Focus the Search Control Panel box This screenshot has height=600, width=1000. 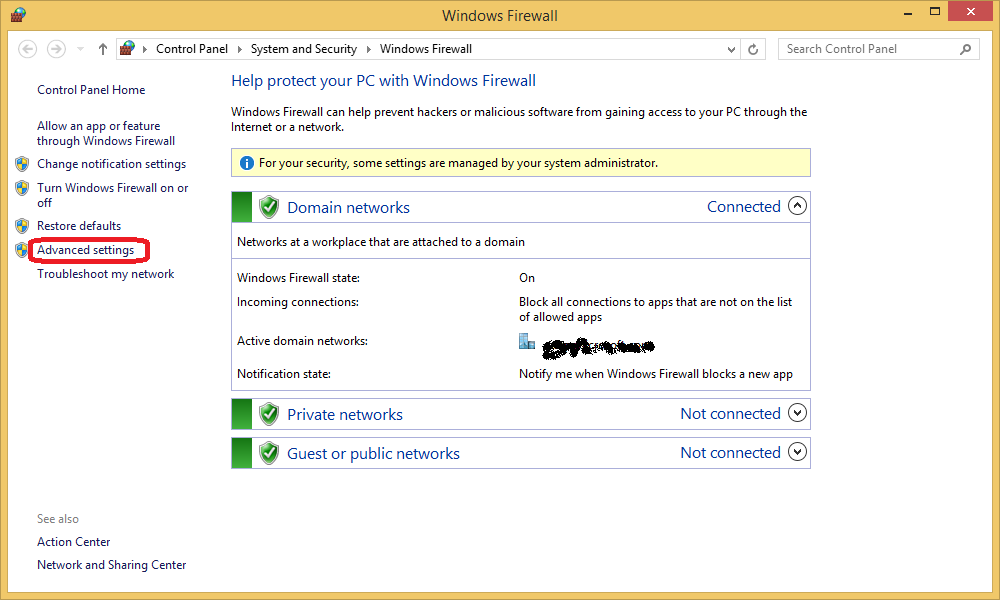(878, 49)
